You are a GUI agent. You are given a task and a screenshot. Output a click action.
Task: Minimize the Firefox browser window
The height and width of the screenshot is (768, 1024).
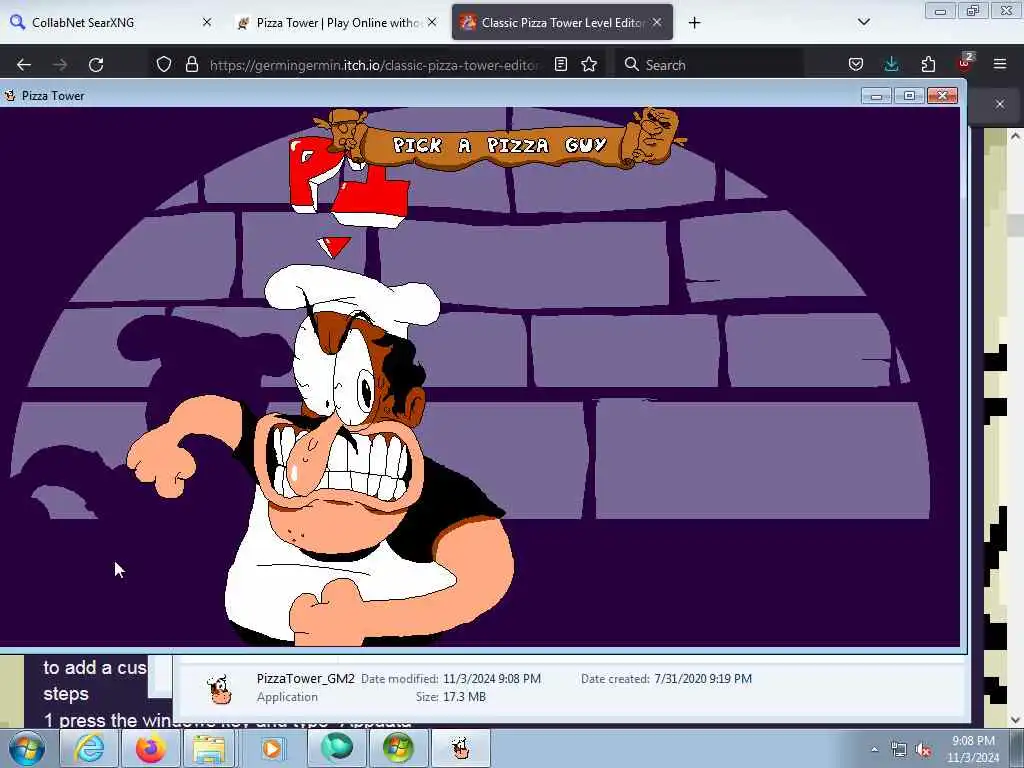click(940, 11)
